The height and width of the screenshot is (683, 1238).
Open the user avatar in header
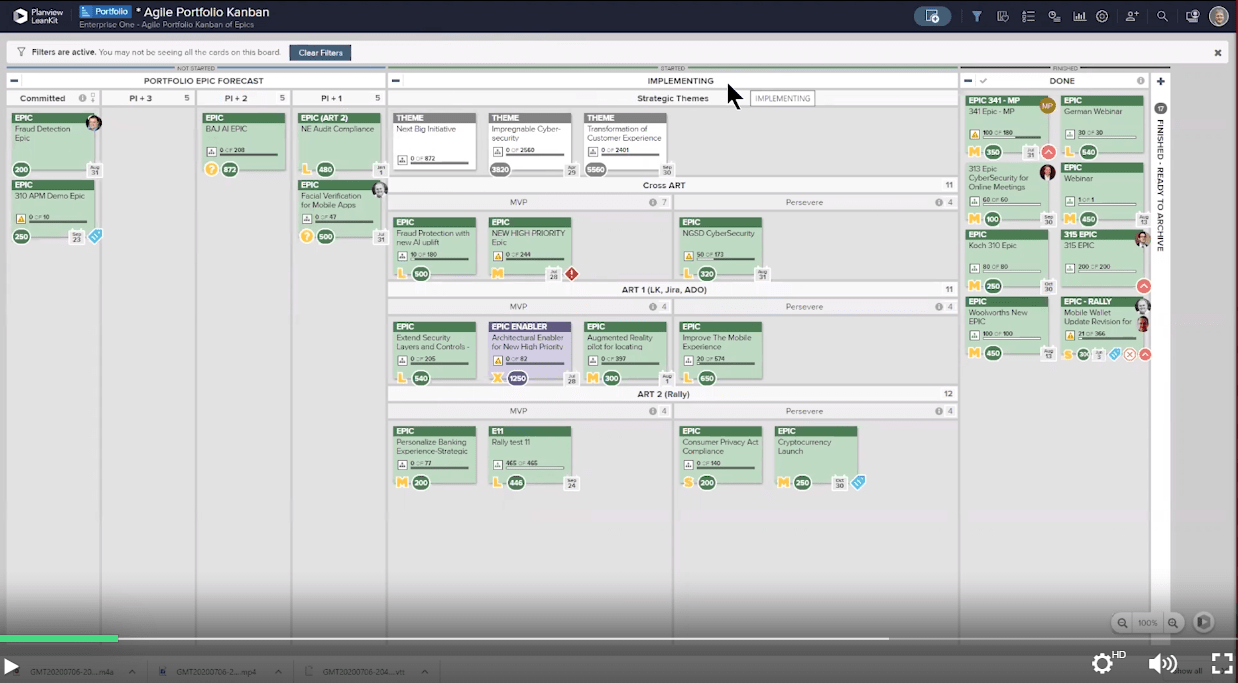(x=1219, y=16)
